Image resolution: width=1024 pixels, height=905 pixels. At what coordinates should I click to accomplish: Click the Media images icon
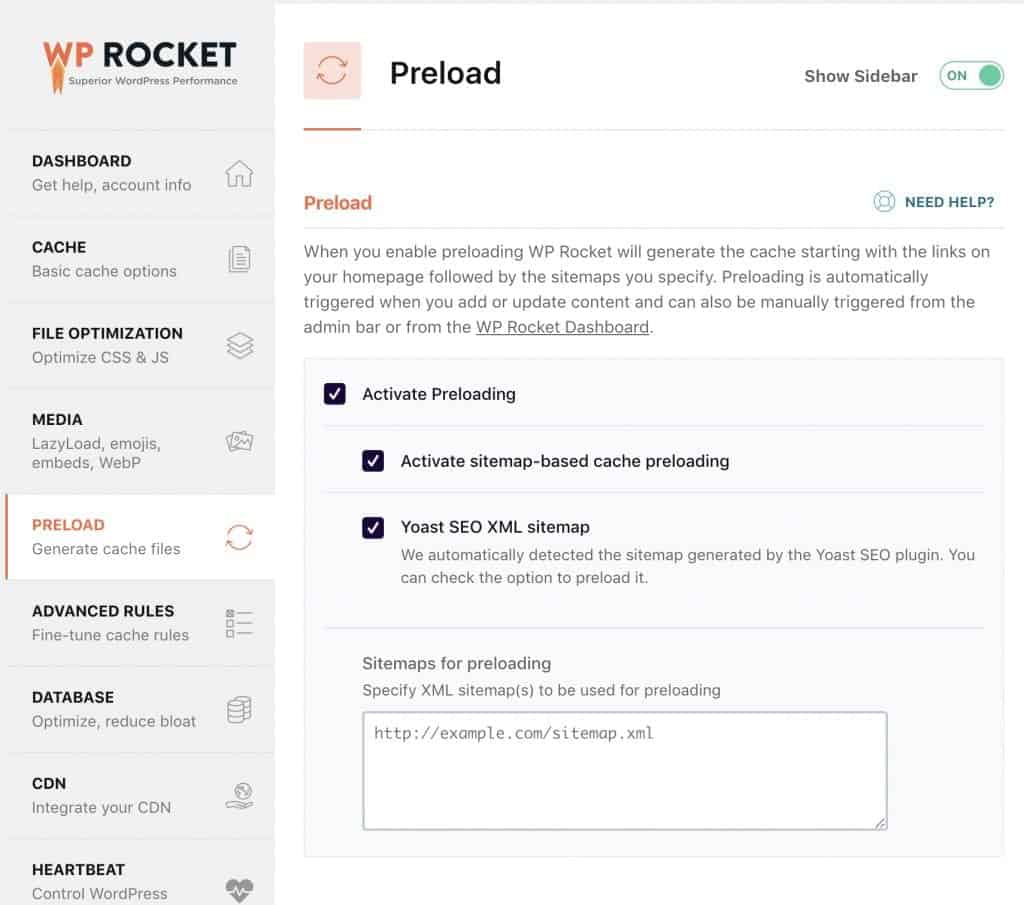pyautogui.click(x=239, y=441)
